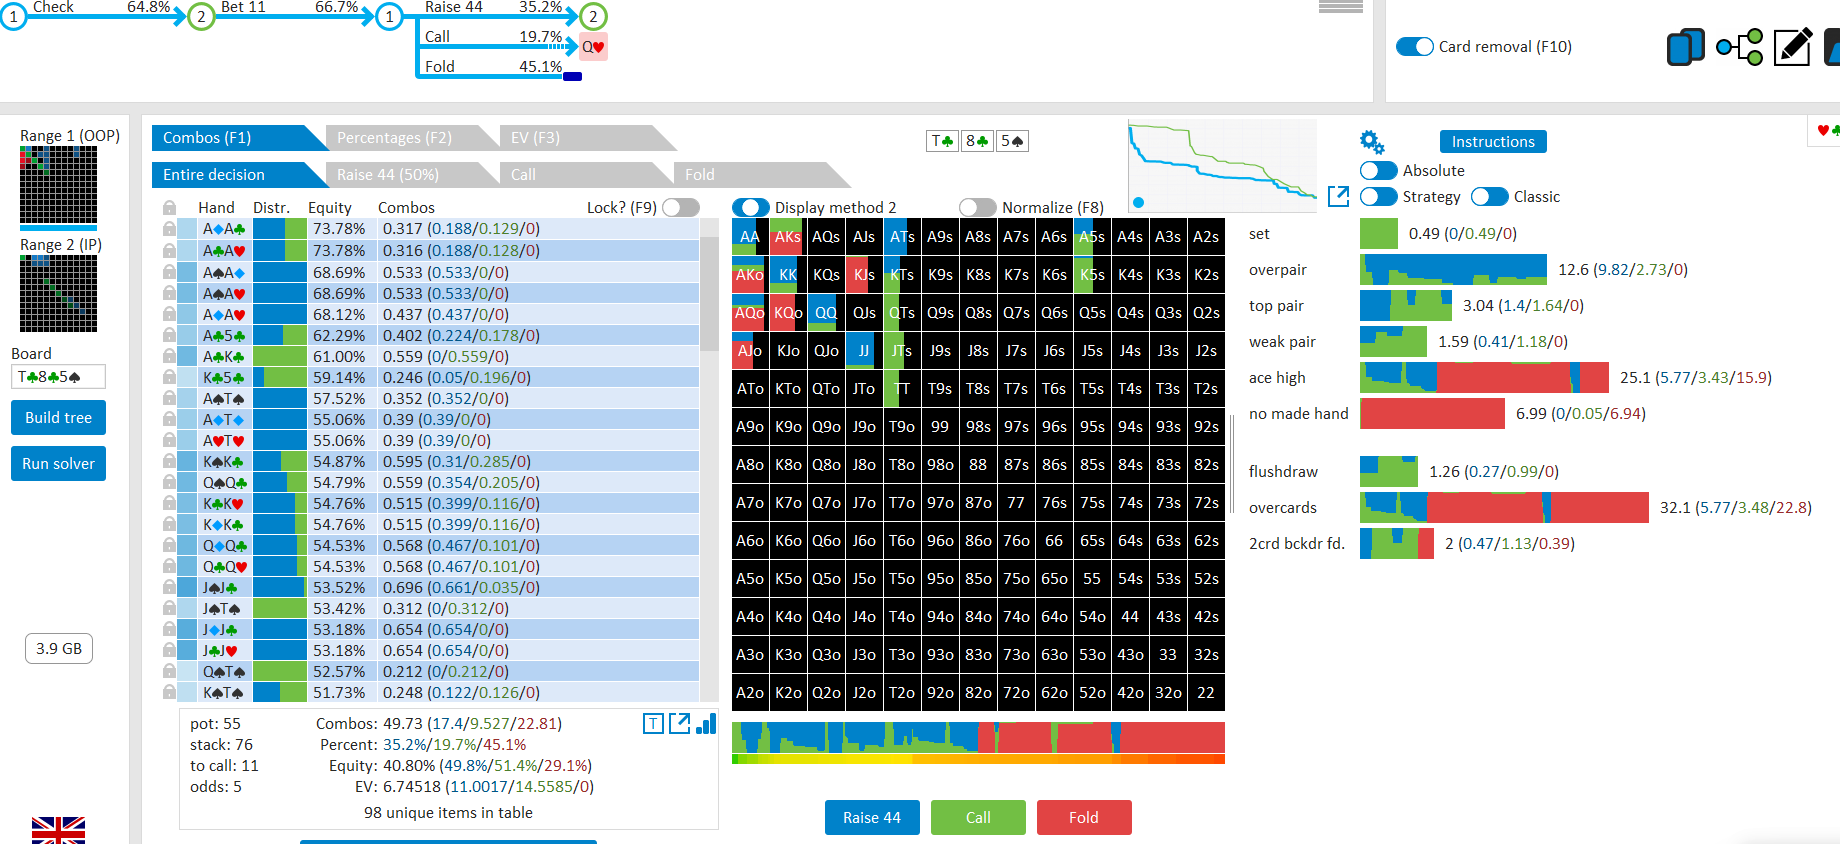Sort by the Equity column header
1840x844 pixels.
[x=330, y=207]
